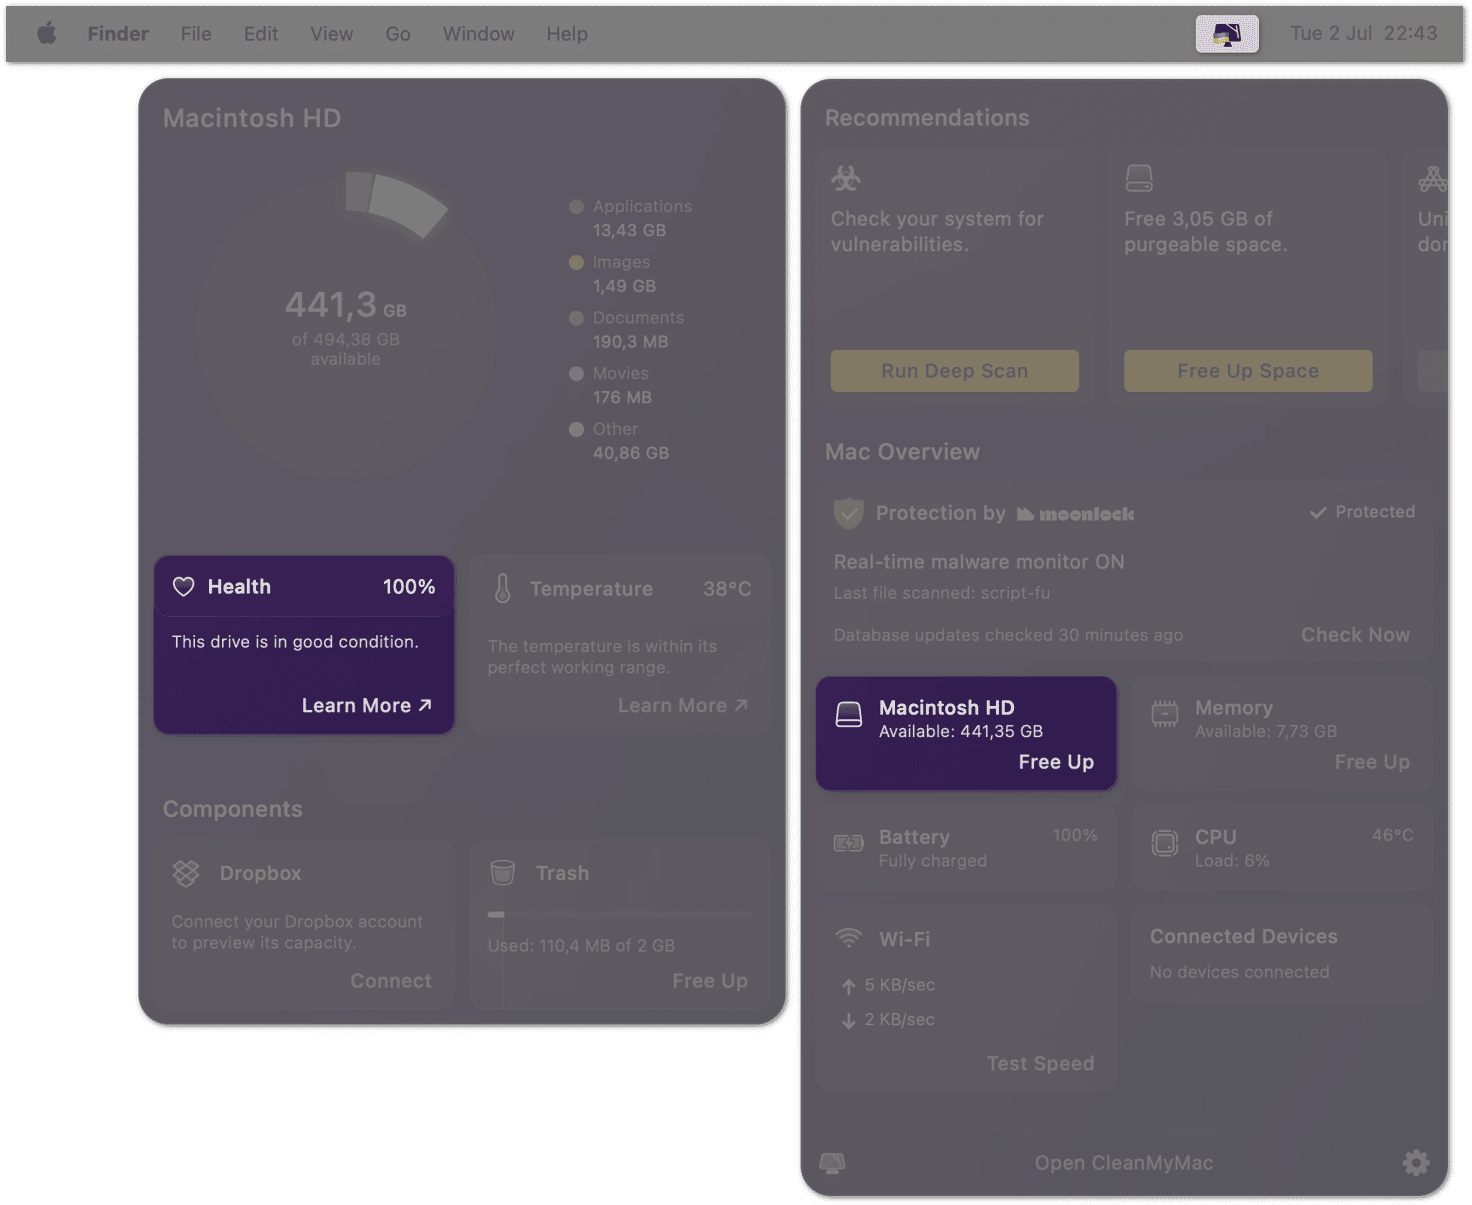
Task: Click the disk usage donut chart
Action: click(346, 325)
